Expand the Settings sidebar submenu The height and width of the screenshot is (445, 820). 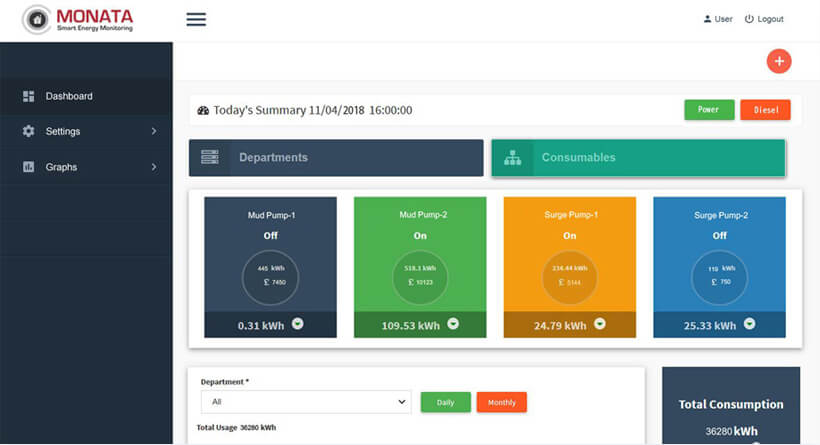(x=153, y=131)
